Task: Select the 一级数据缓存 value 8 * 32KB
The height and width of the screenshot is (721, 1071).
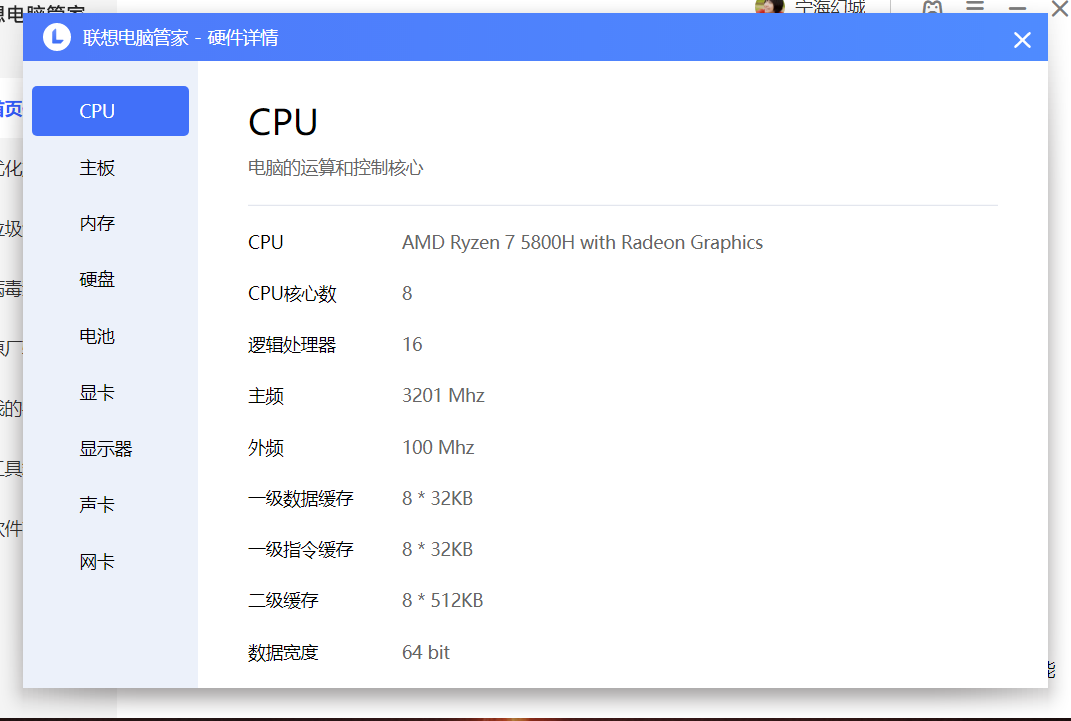Action: (437, 498)
